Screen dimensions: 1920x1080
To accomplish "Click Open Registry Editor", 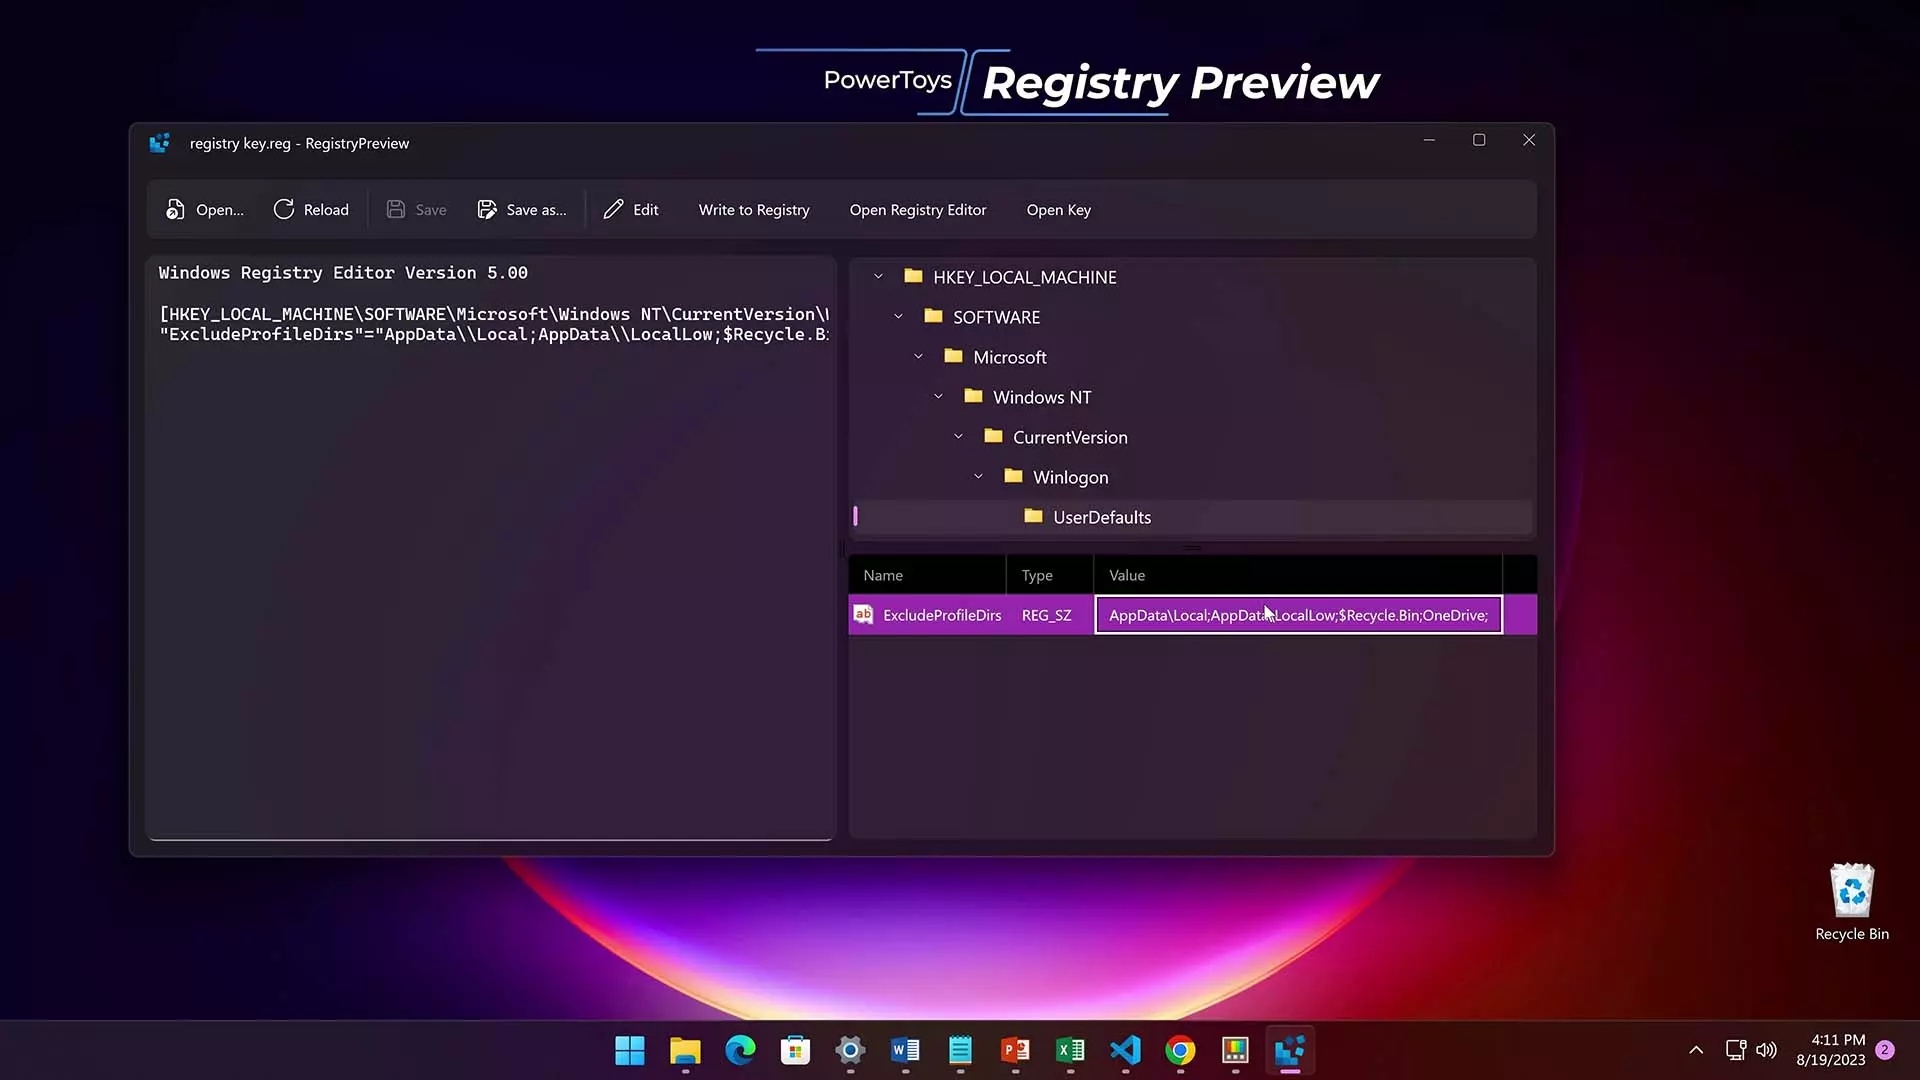I will pos(918,209).
